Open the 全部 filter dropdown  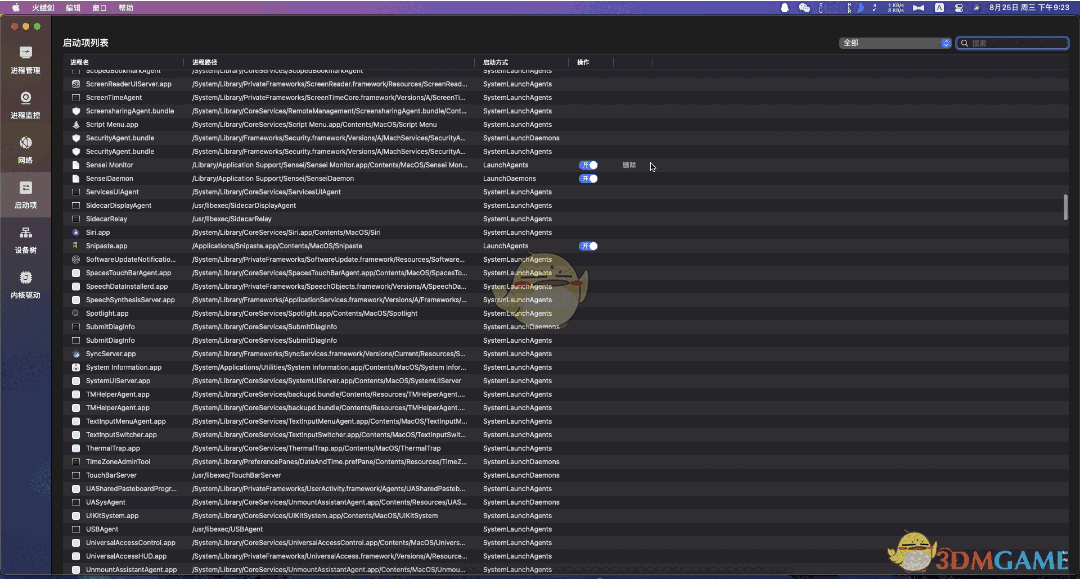click(x=895, y=43)
